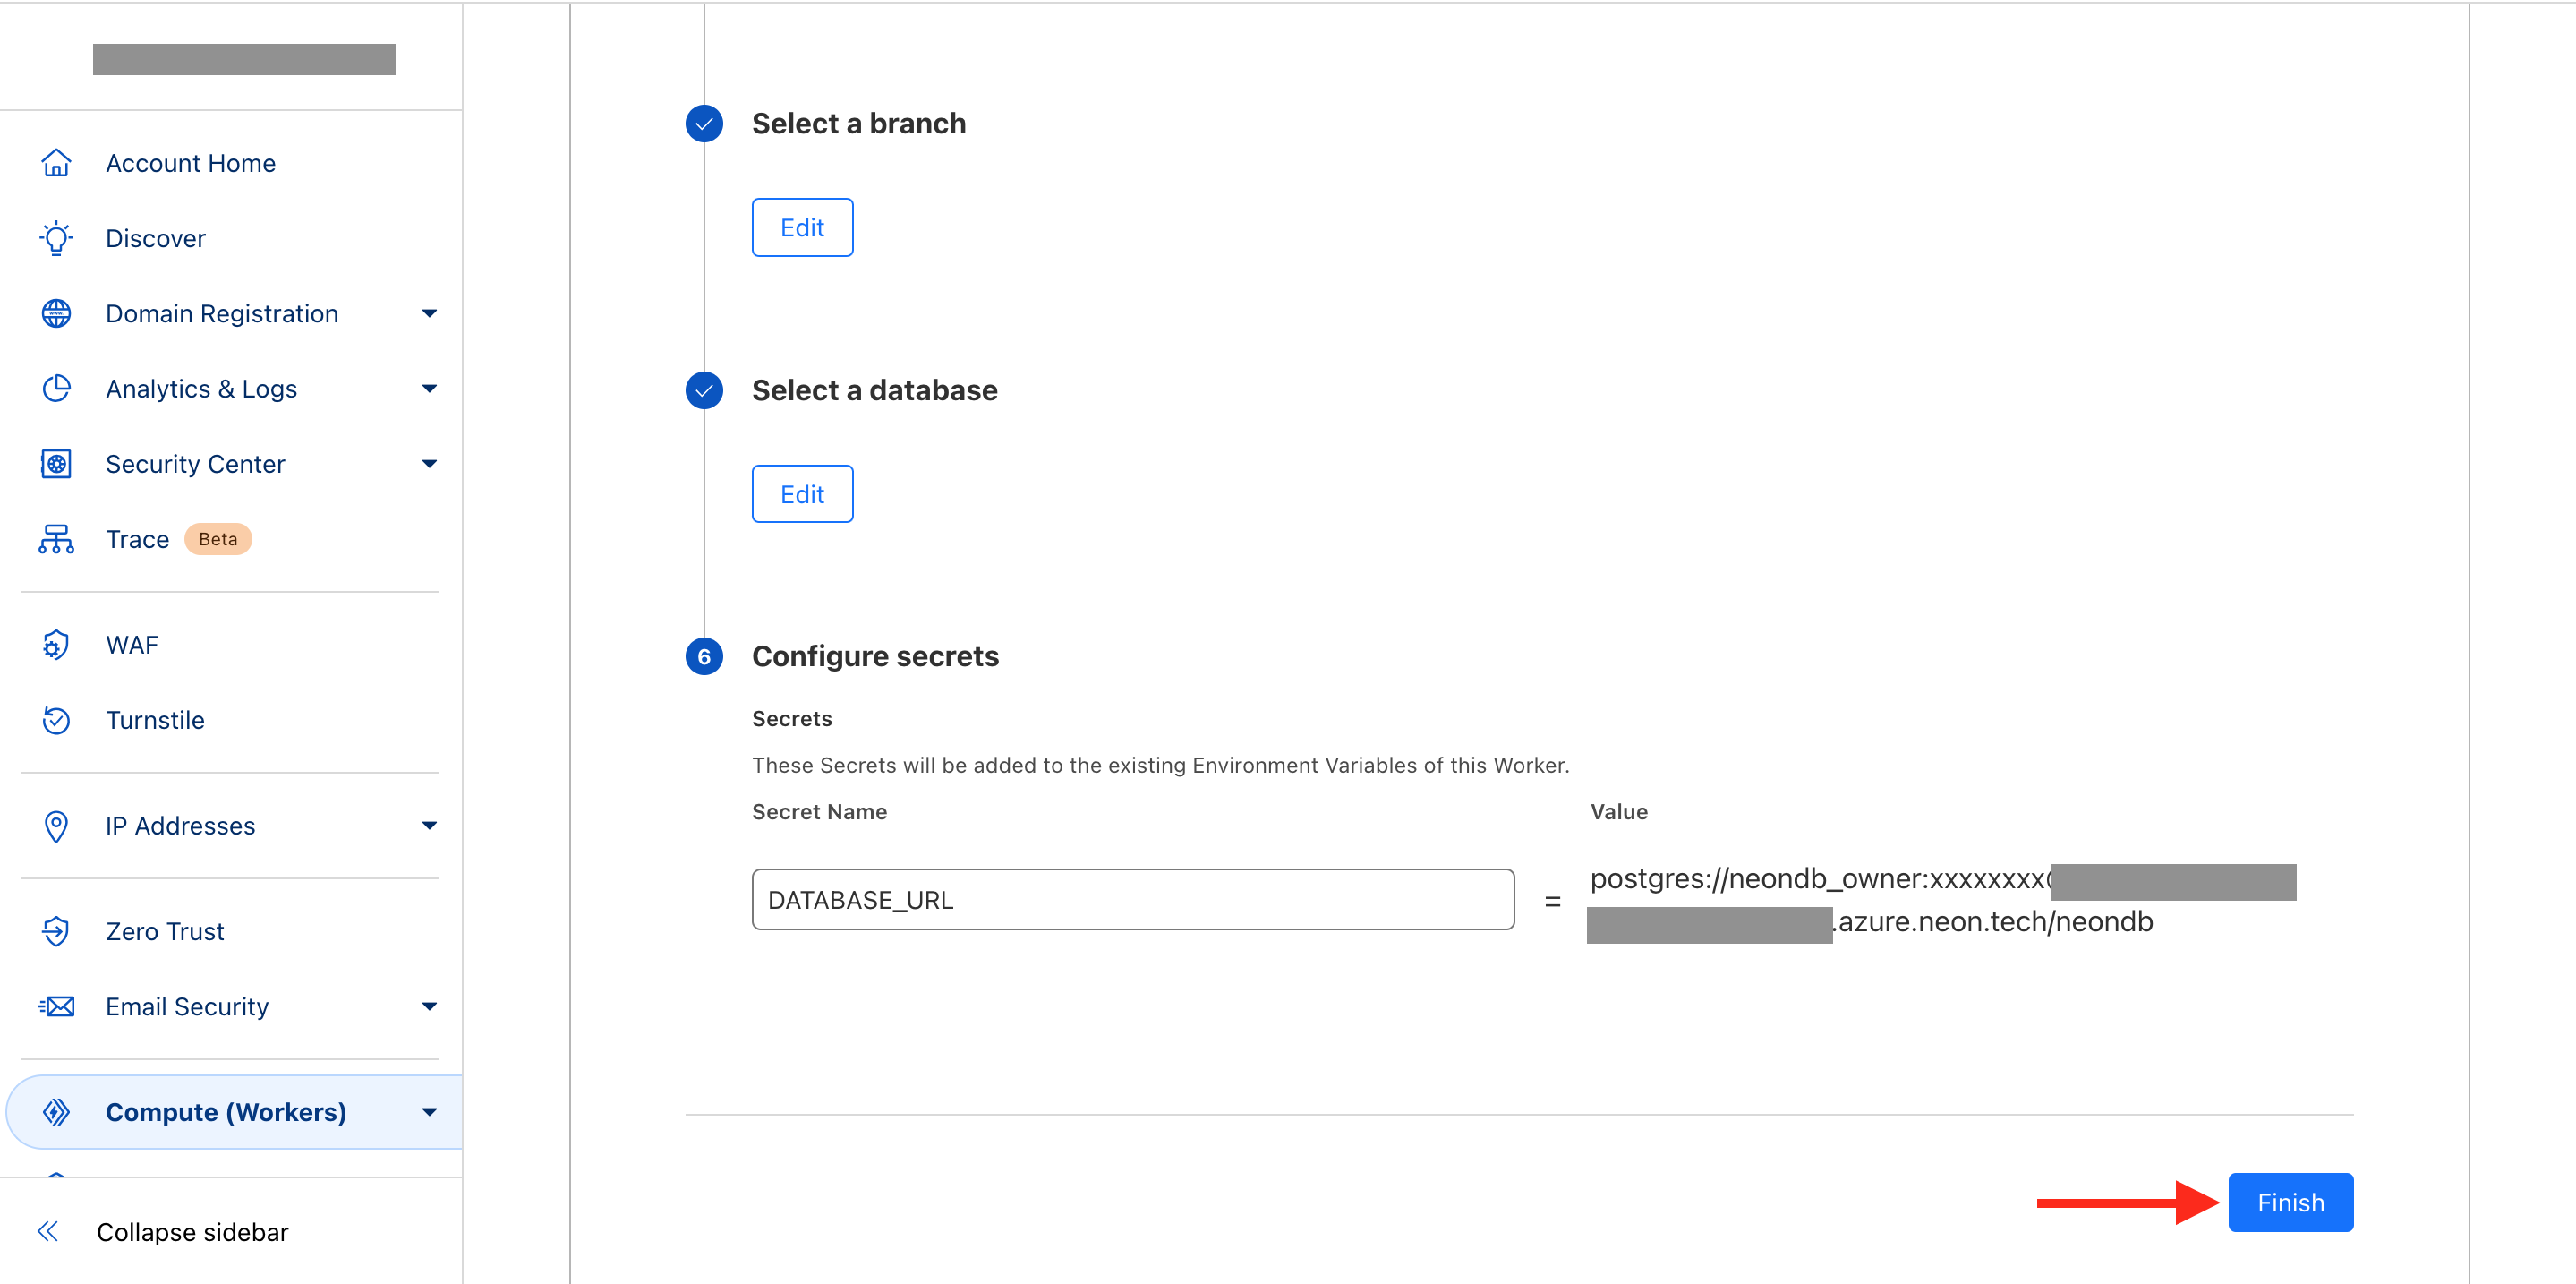Click the checkmark beside Select a database
This screenshot has width=2576, height=1284.
[x=704, y=390]
